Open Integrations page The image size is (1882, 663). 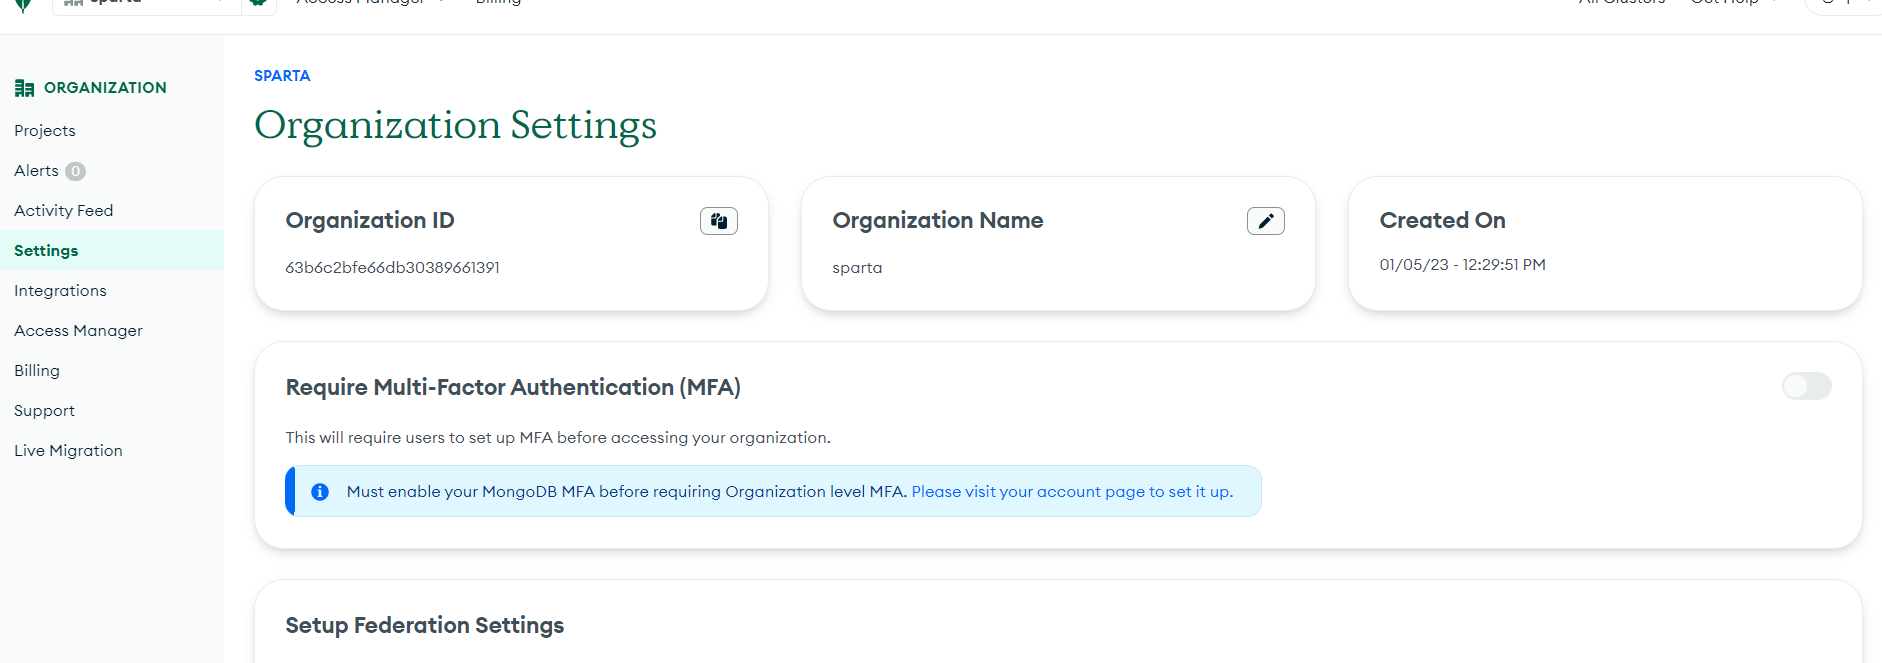pyautogui.click(x=60, y=291)
